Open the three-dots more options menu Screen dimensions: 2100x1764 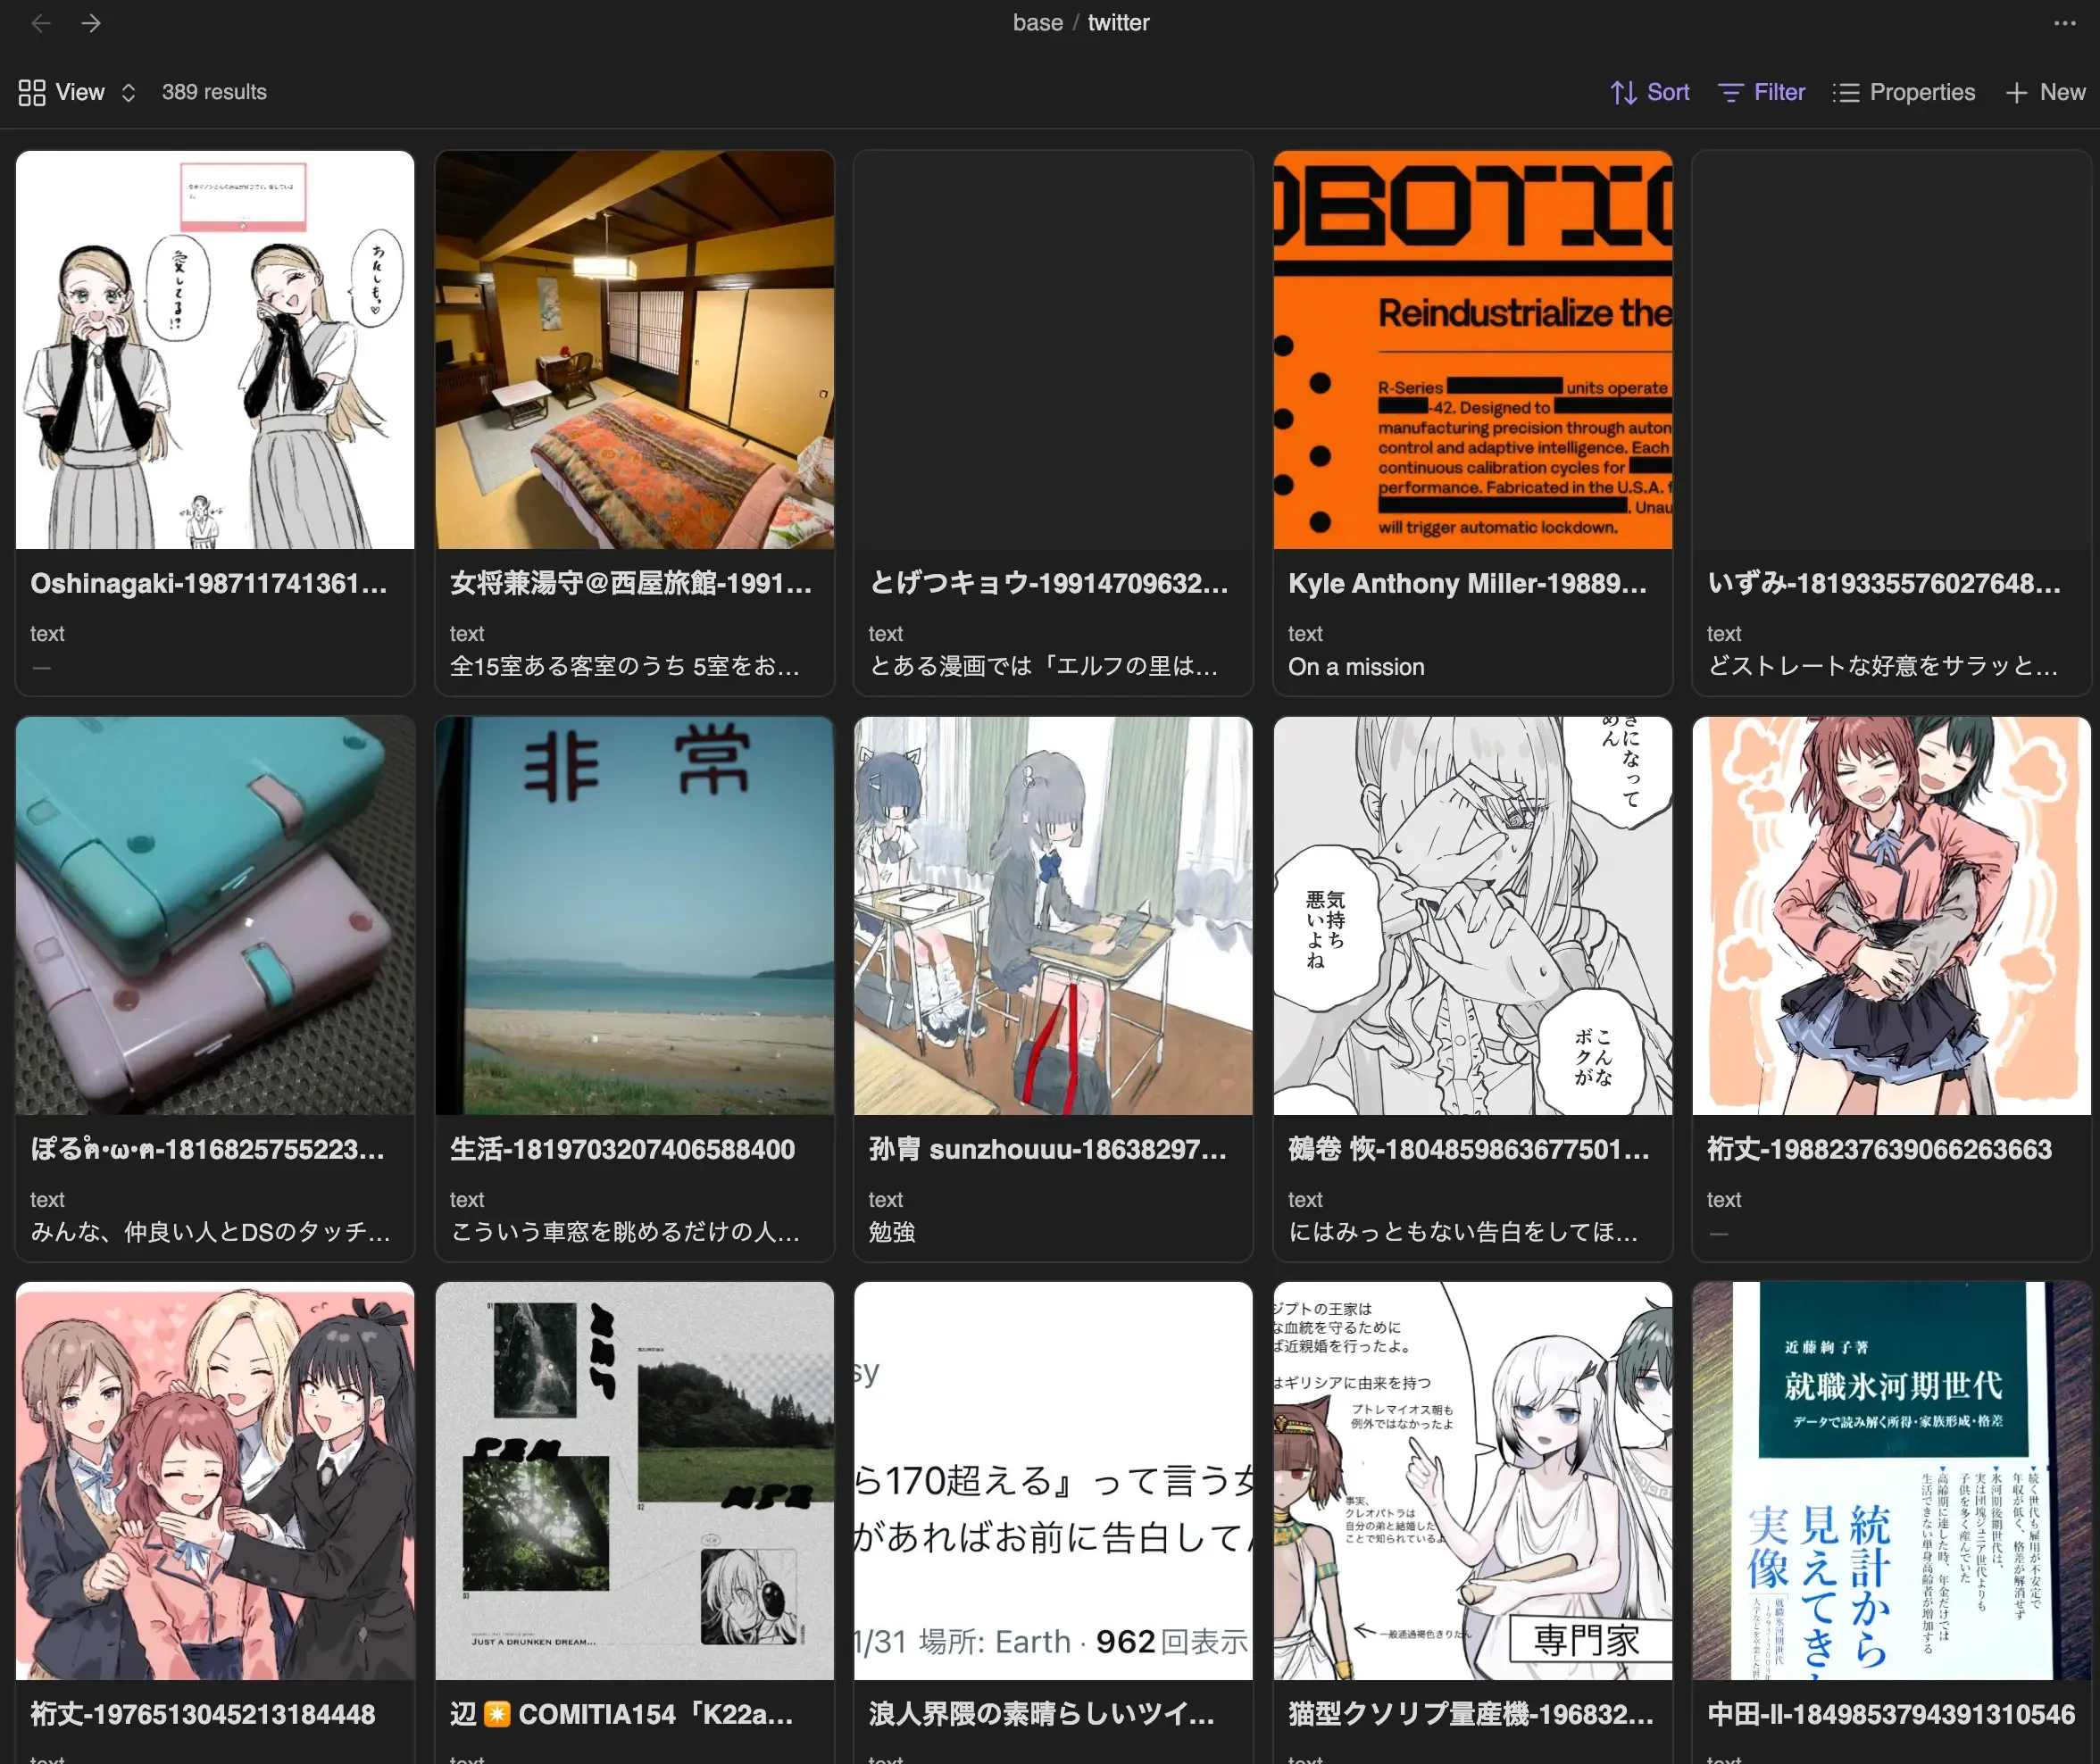2064,23
